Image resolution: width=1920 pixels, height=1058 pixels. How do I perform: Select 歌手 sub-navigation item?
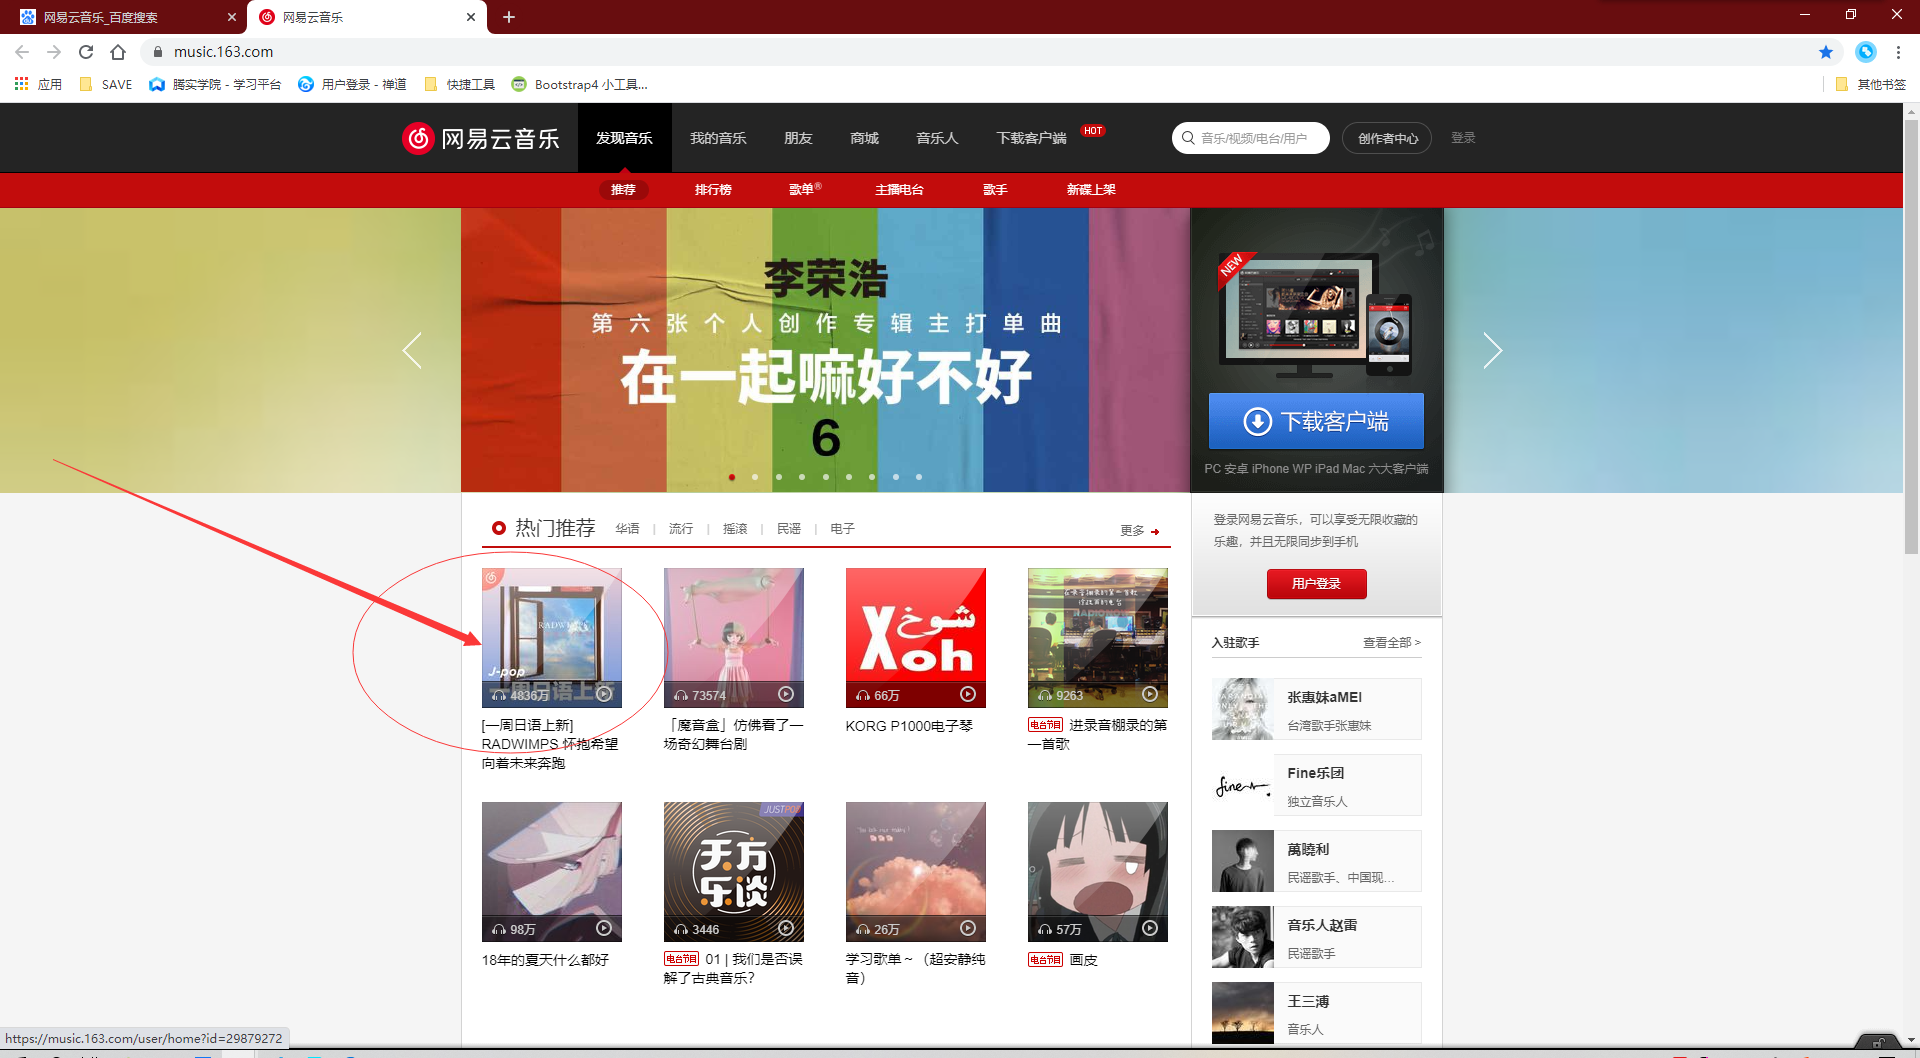[995, 189]
